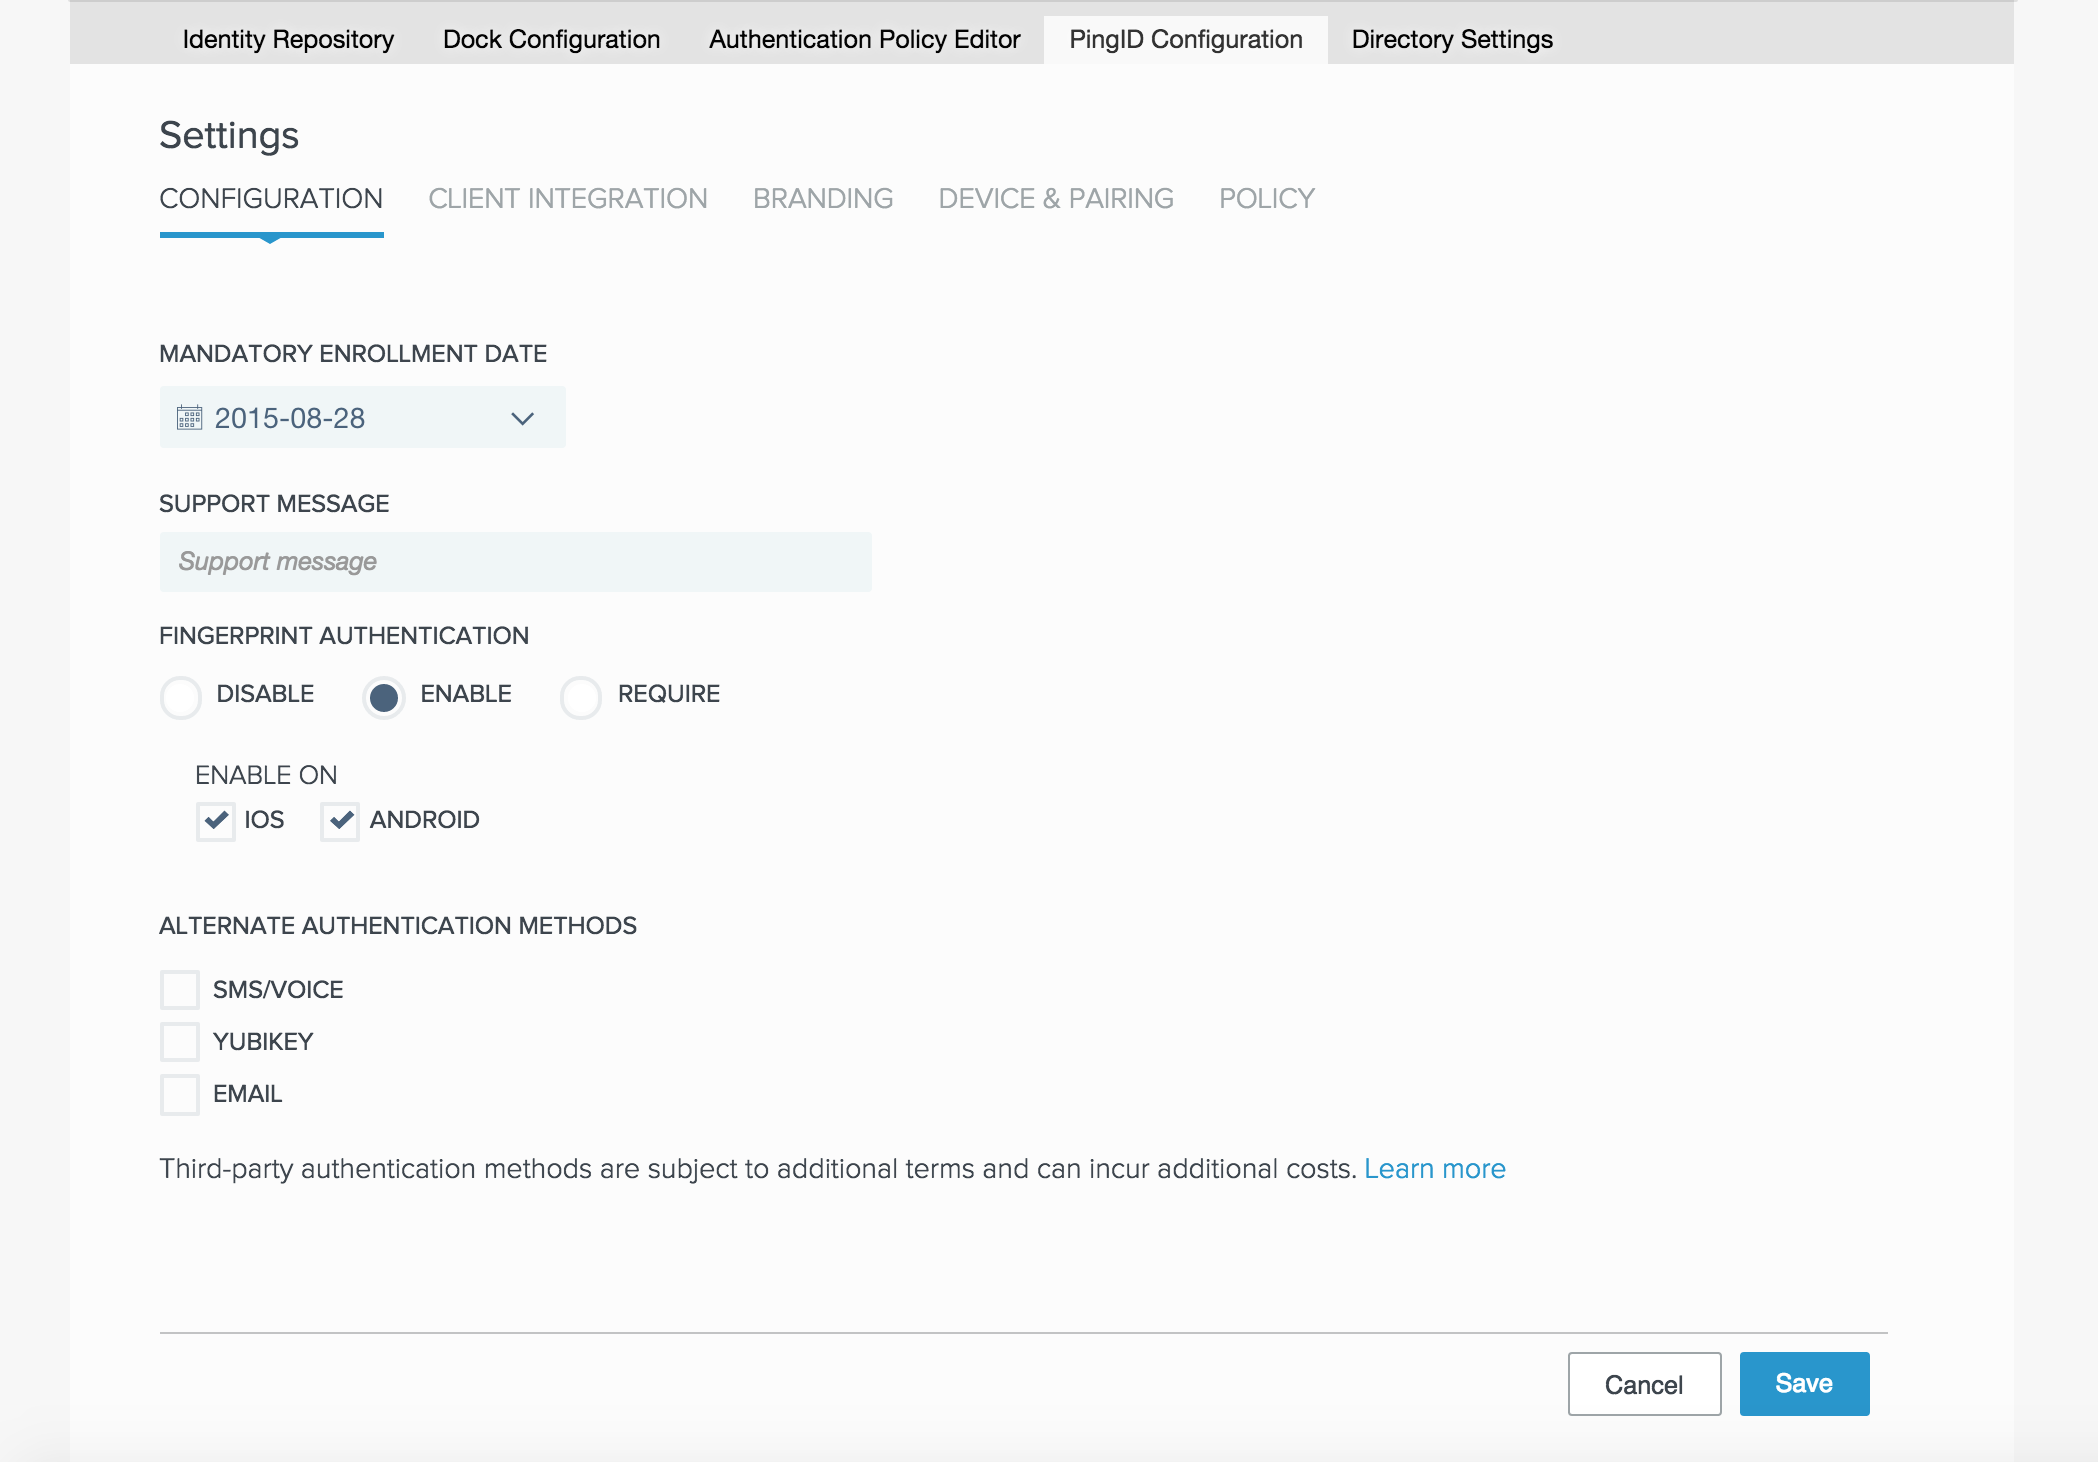Select the ENABLE fingerprint radio button
This screenshot has width=2098, height=1462.
click(384, 697)
